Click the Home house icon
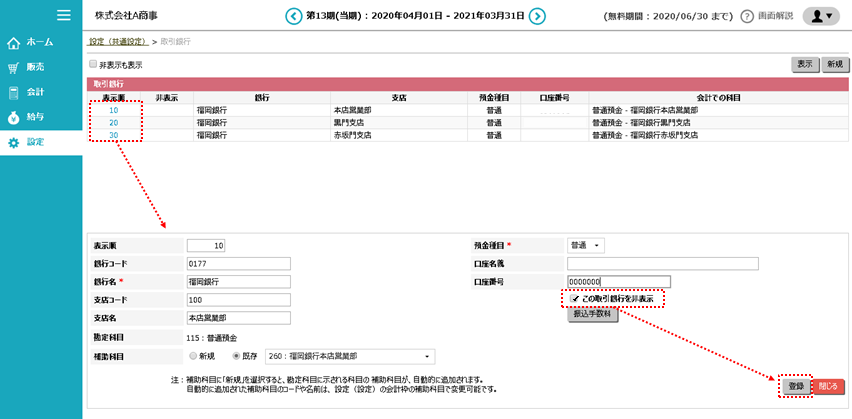Screen dimensions: 852x419 tap(14, 42)
